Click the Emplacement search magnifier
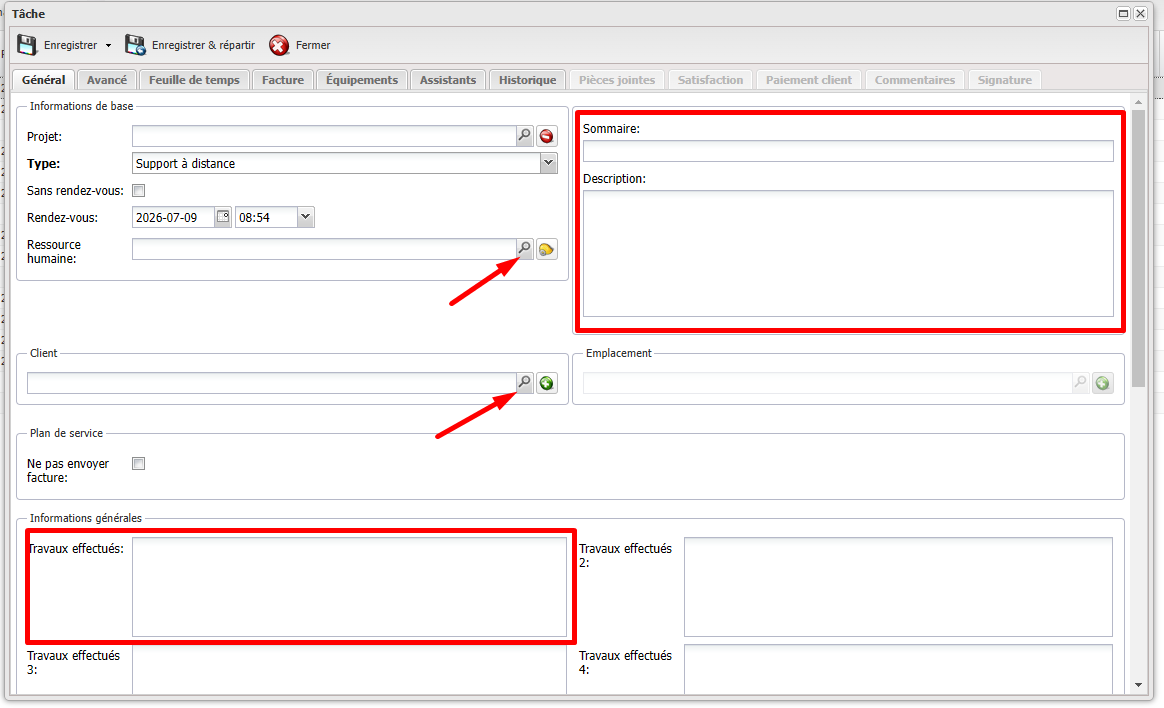Viewport: 1164px width, 708px height. pos(1081,382)
